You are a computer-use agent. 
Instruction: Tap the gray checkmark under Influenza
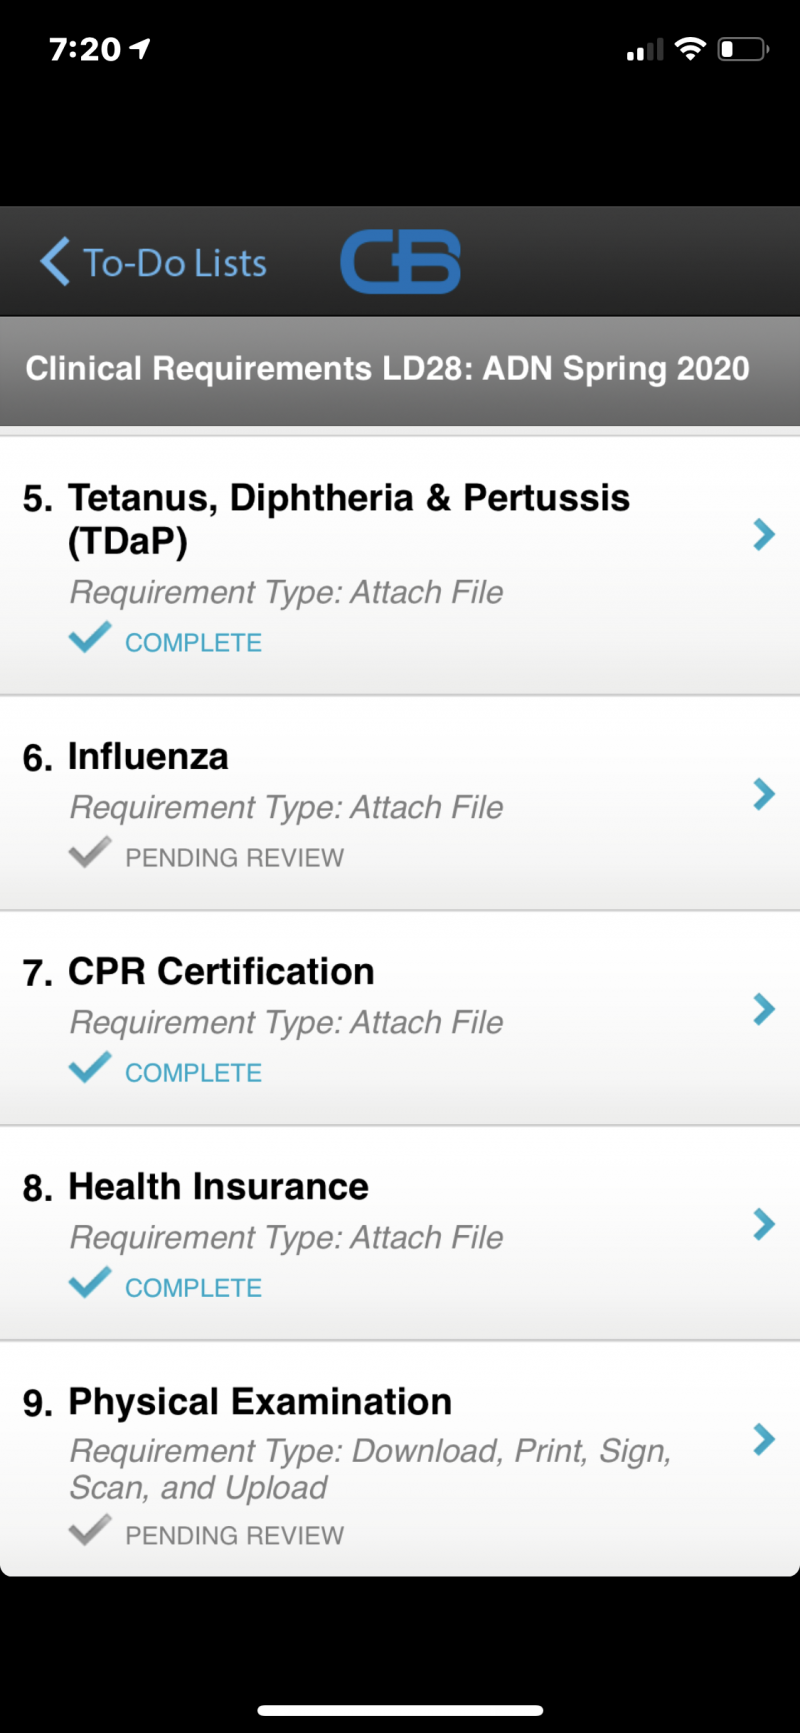click(90, 852)
